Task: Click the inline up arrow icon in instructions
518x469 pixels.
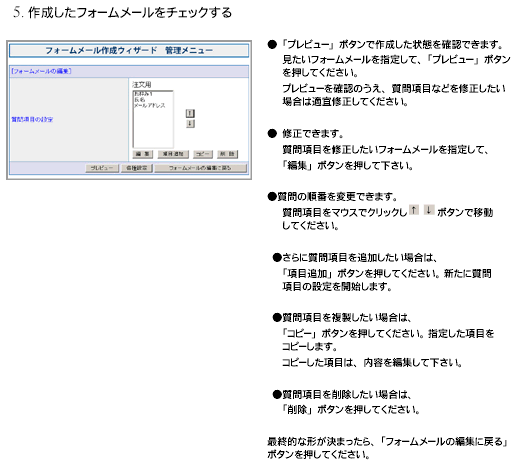Action: 414,210
